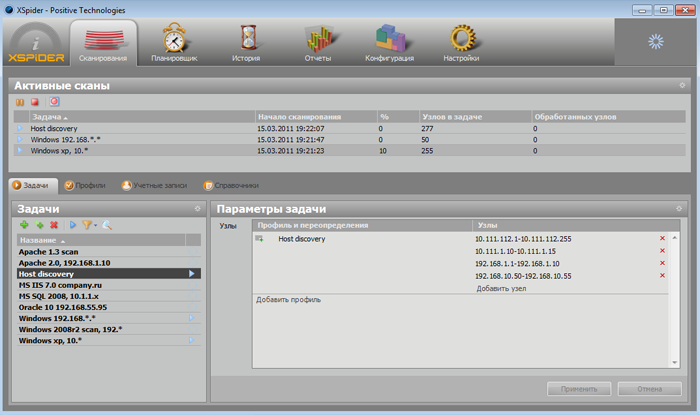700x415 pixels.
Task: Stop the scan with the red stop icon
Action: pos(35,102)
